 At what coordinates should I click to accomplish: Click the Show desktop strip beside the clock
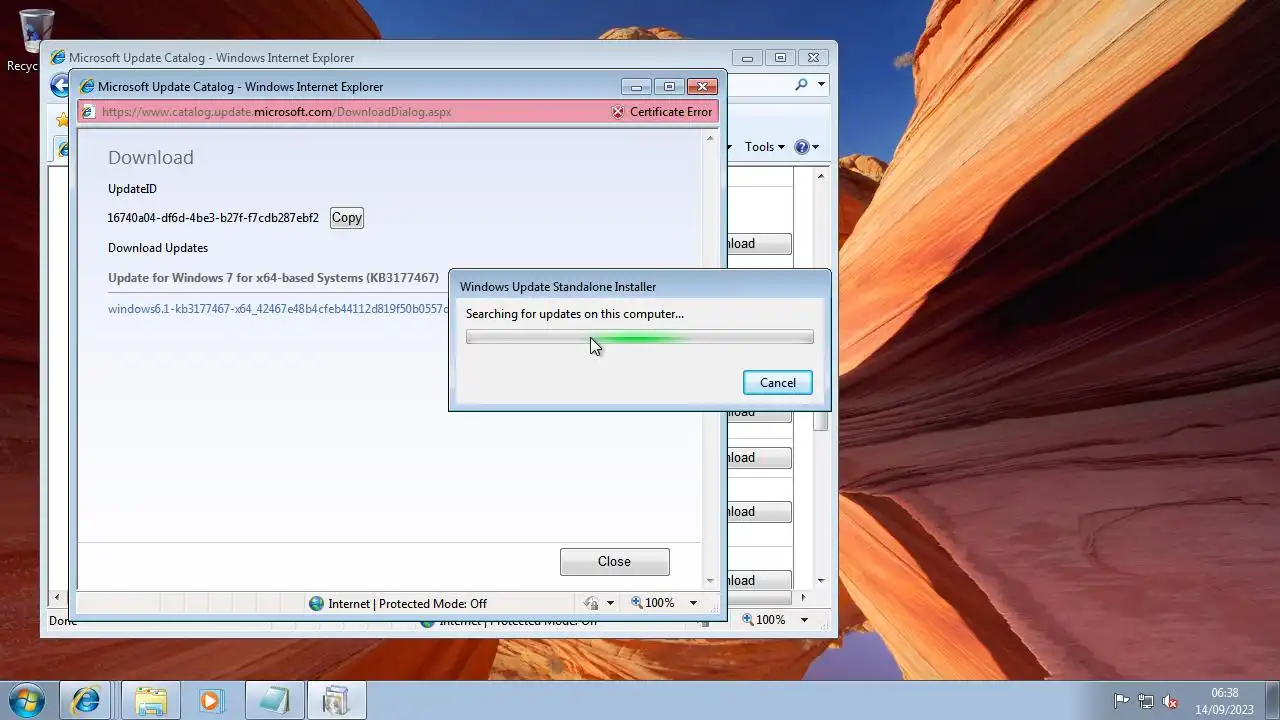[x=1272, y=700]
